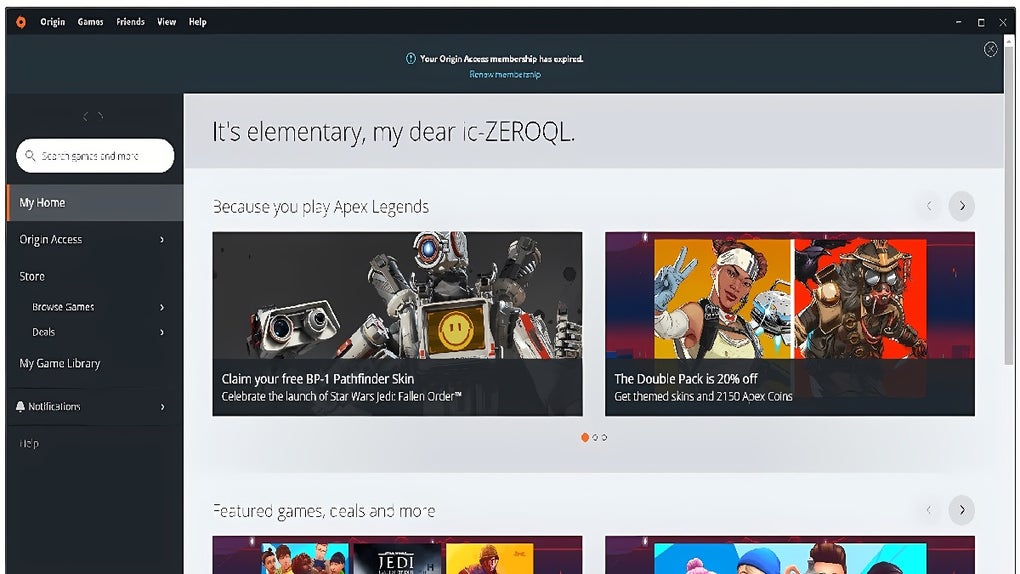Click the sidebar back navigation arrow
The image size is (1020, 574).
pyautogui.click(x=85, y=117)
